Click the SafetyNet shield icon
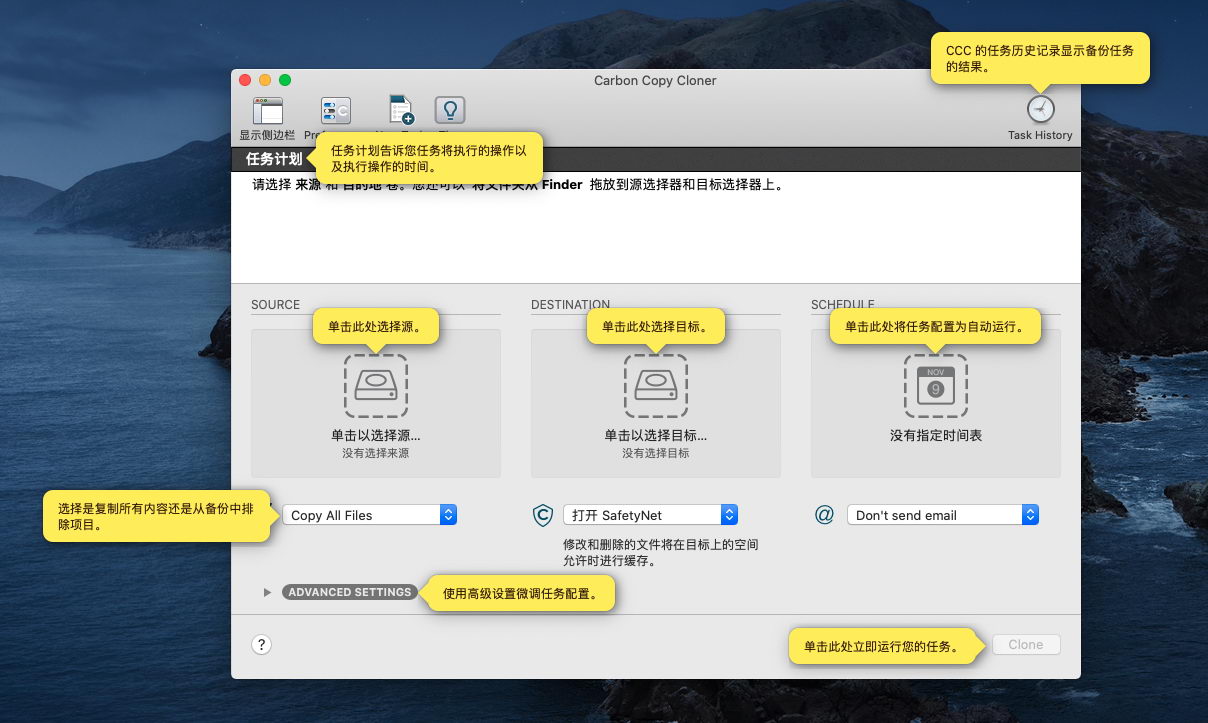 542,515
